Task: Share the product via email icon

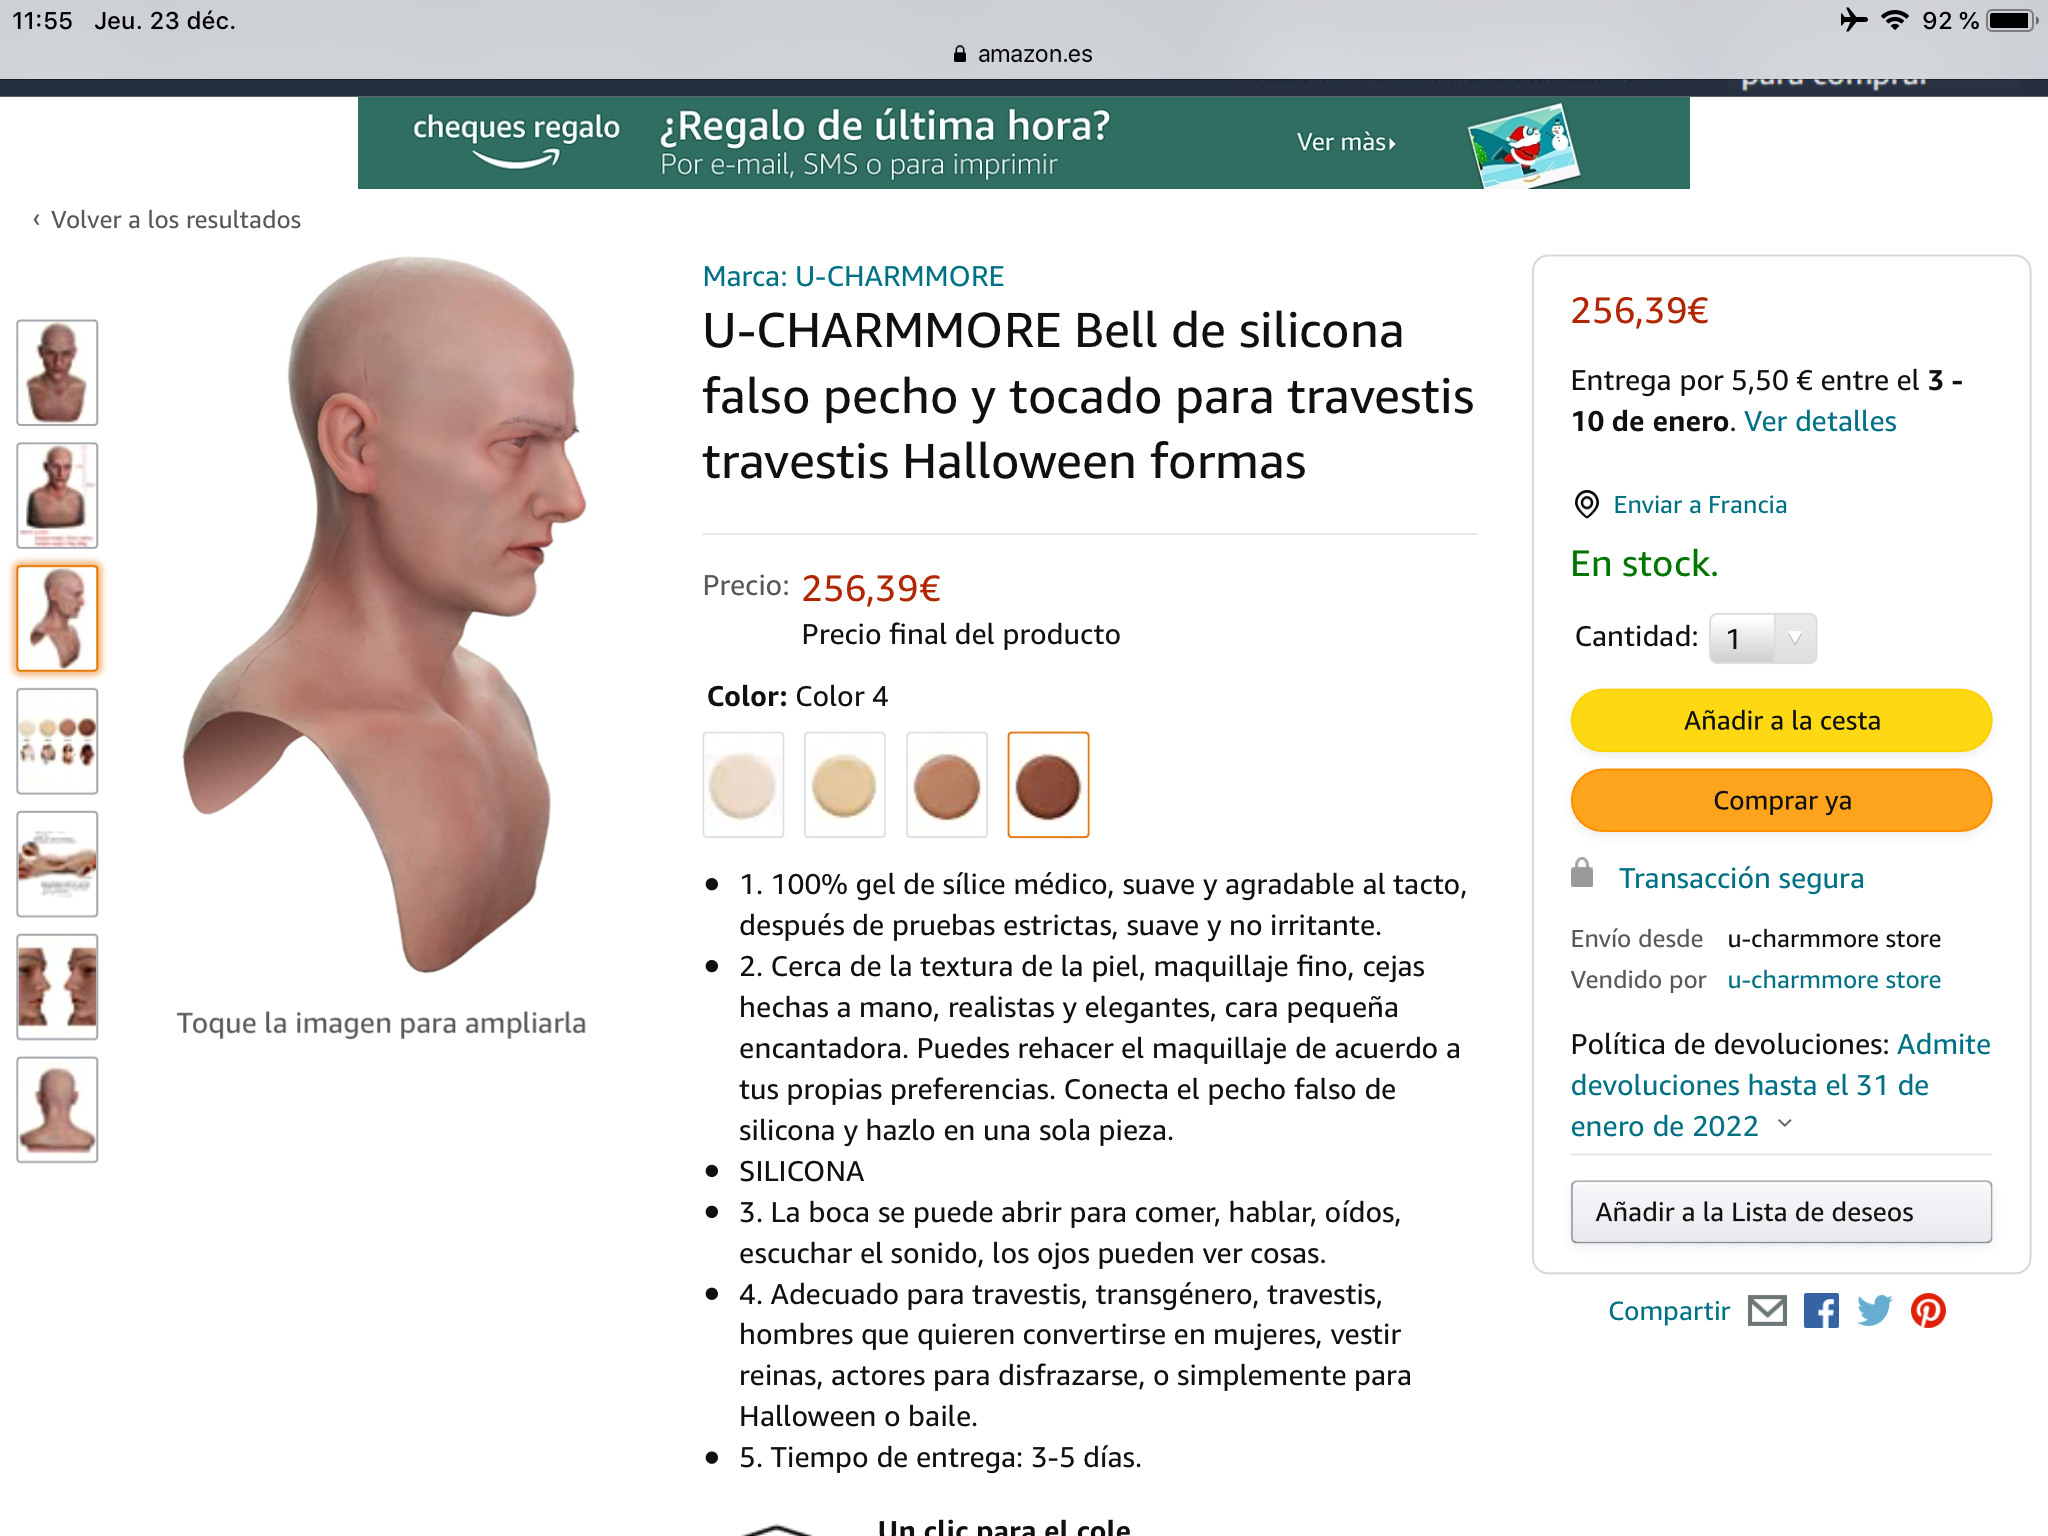Action: (1767, 1310)
